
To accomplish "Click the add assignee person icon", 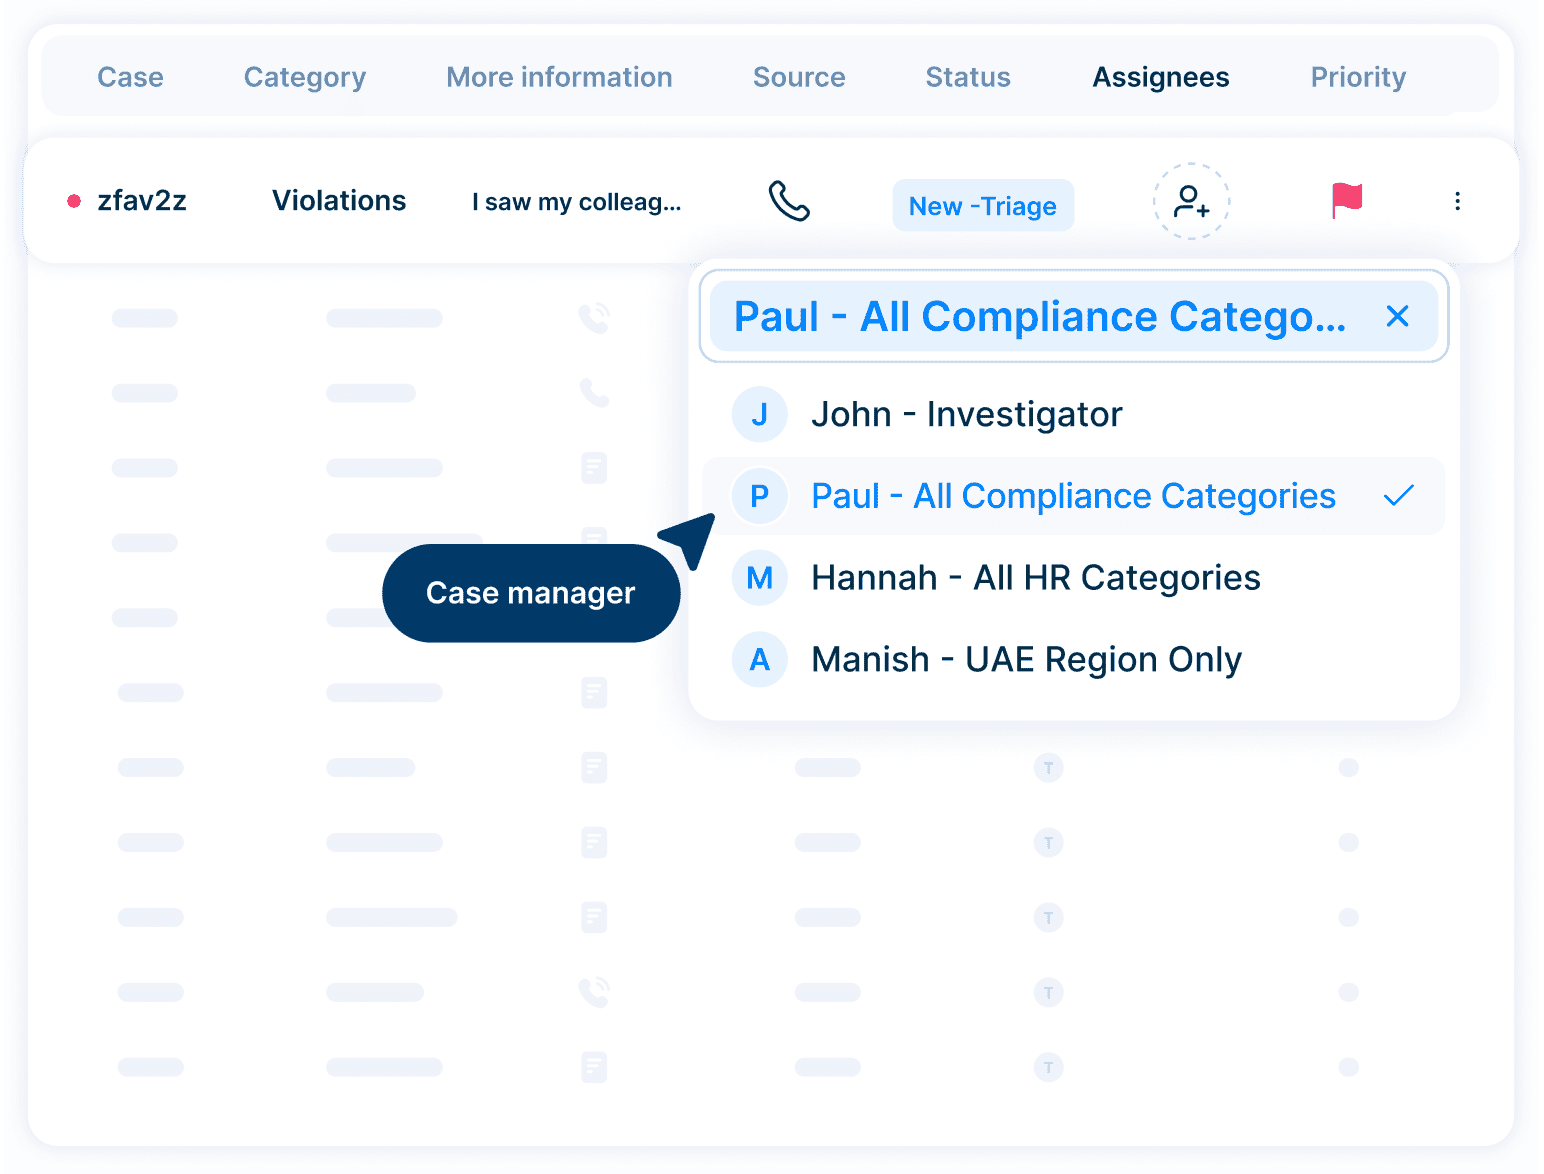I will [x=1191, y=201].
